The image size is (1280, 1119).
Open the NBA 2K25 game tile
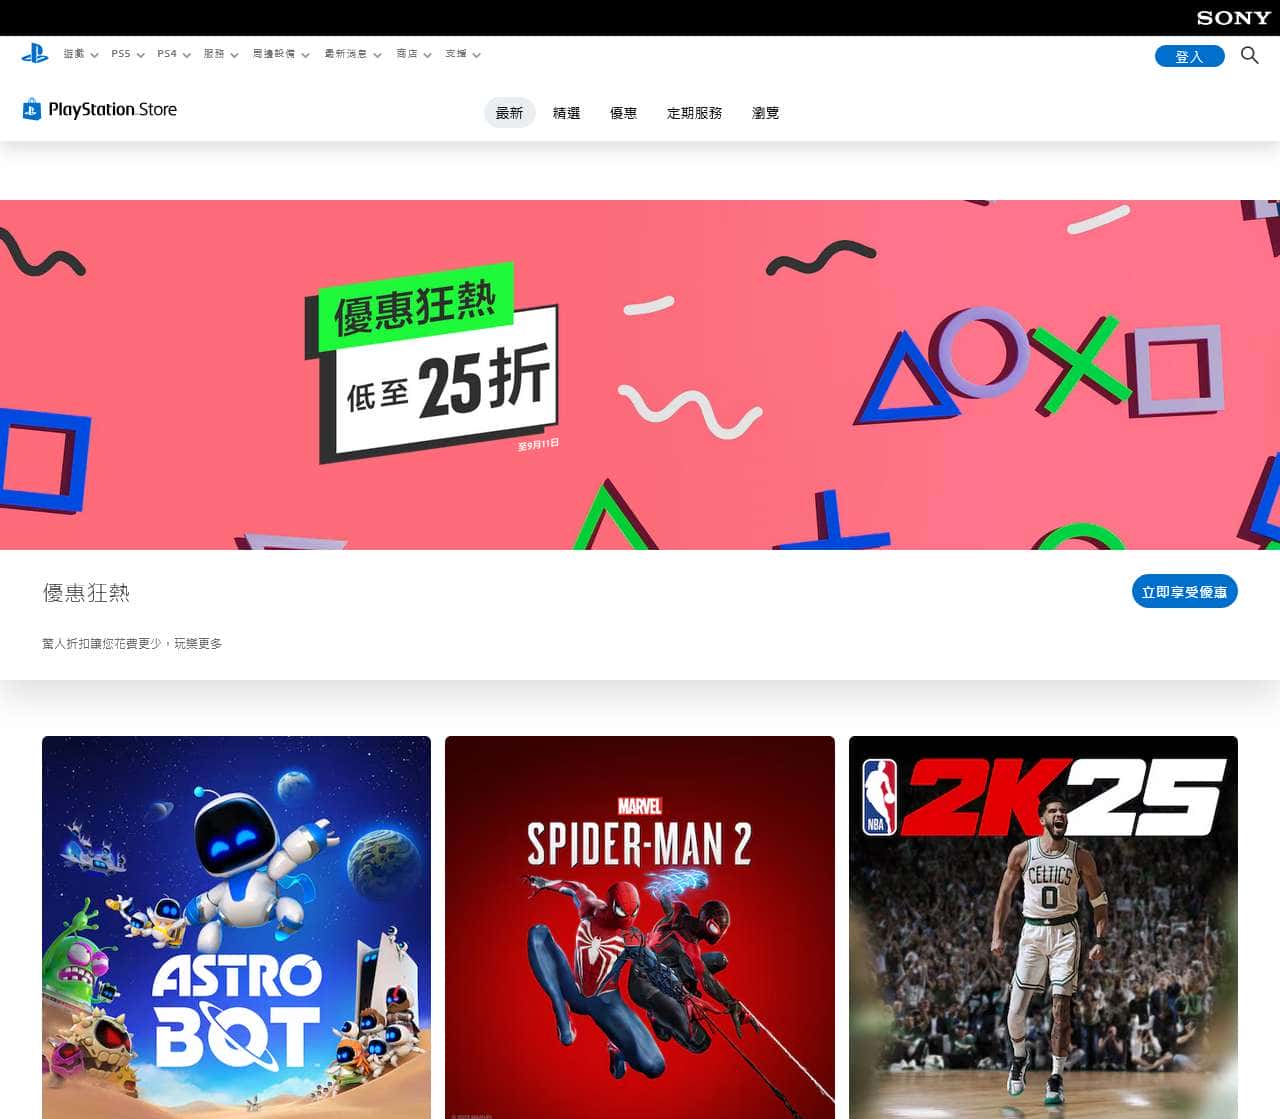point(1043,927)
